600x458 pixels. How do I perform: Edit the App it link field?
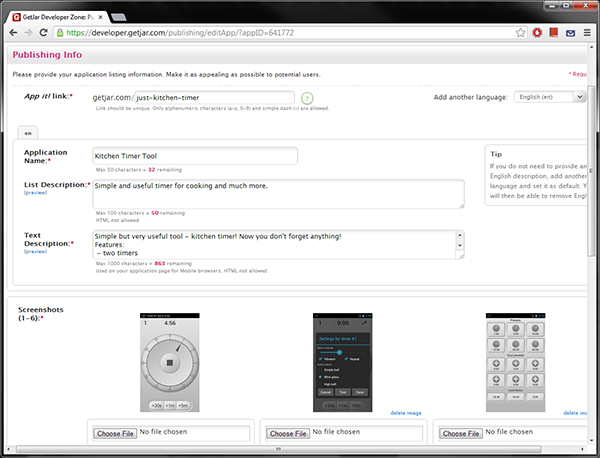tap(214, 98)
